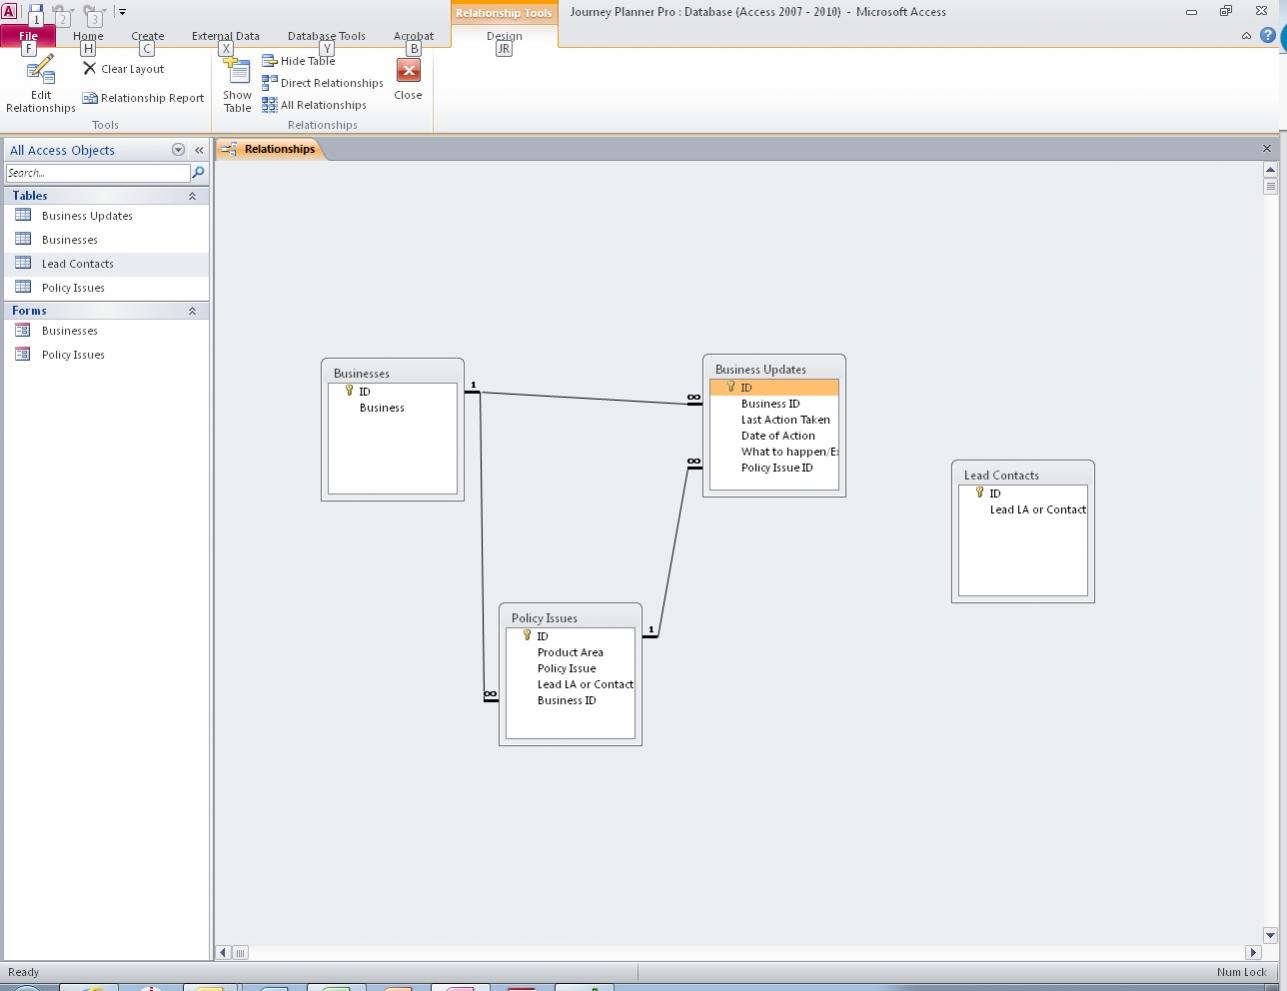Switch to the Create ribbon tab

(147, 36)
